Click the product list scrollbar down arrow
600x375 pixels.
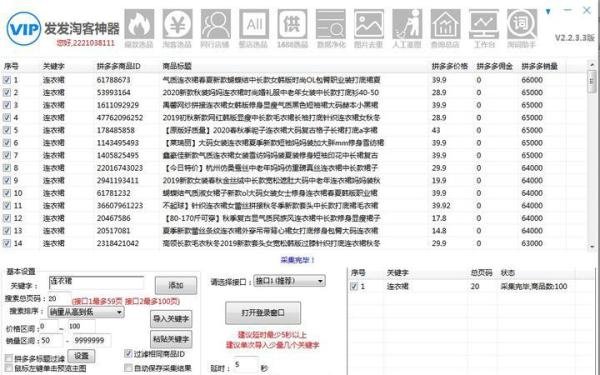(592, 247)
